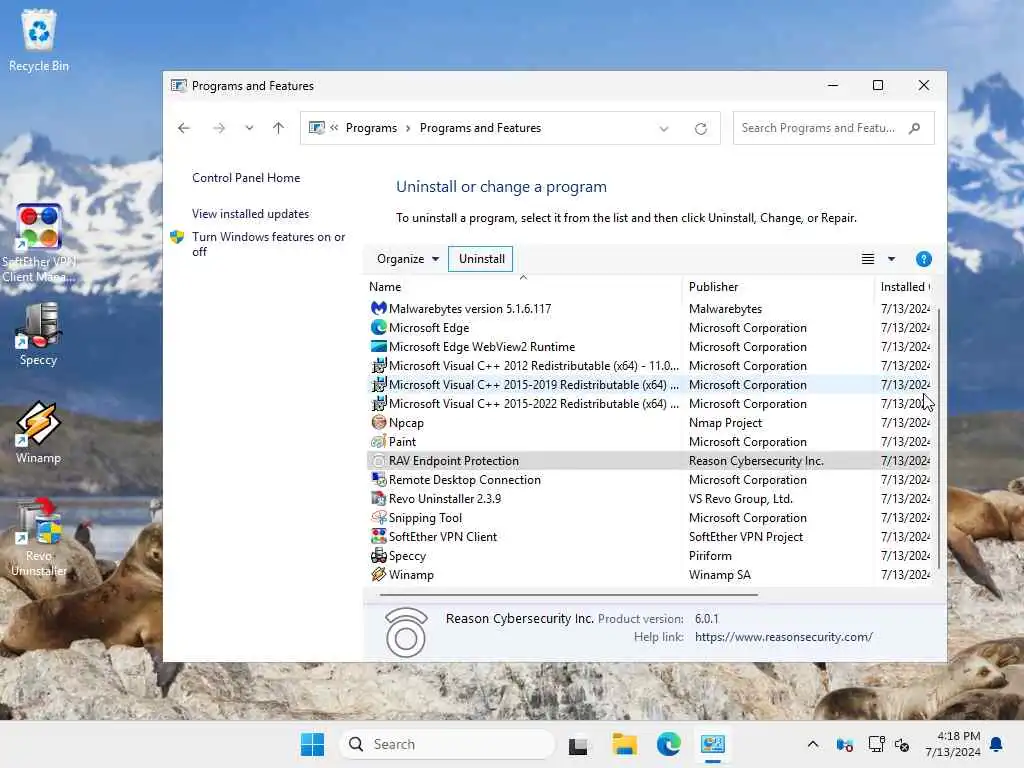Click the breadcrumb overflow chevron before Programs
Image resolution: width=1024 pixels, height=768 pixels.
click(x=334, y=128)
